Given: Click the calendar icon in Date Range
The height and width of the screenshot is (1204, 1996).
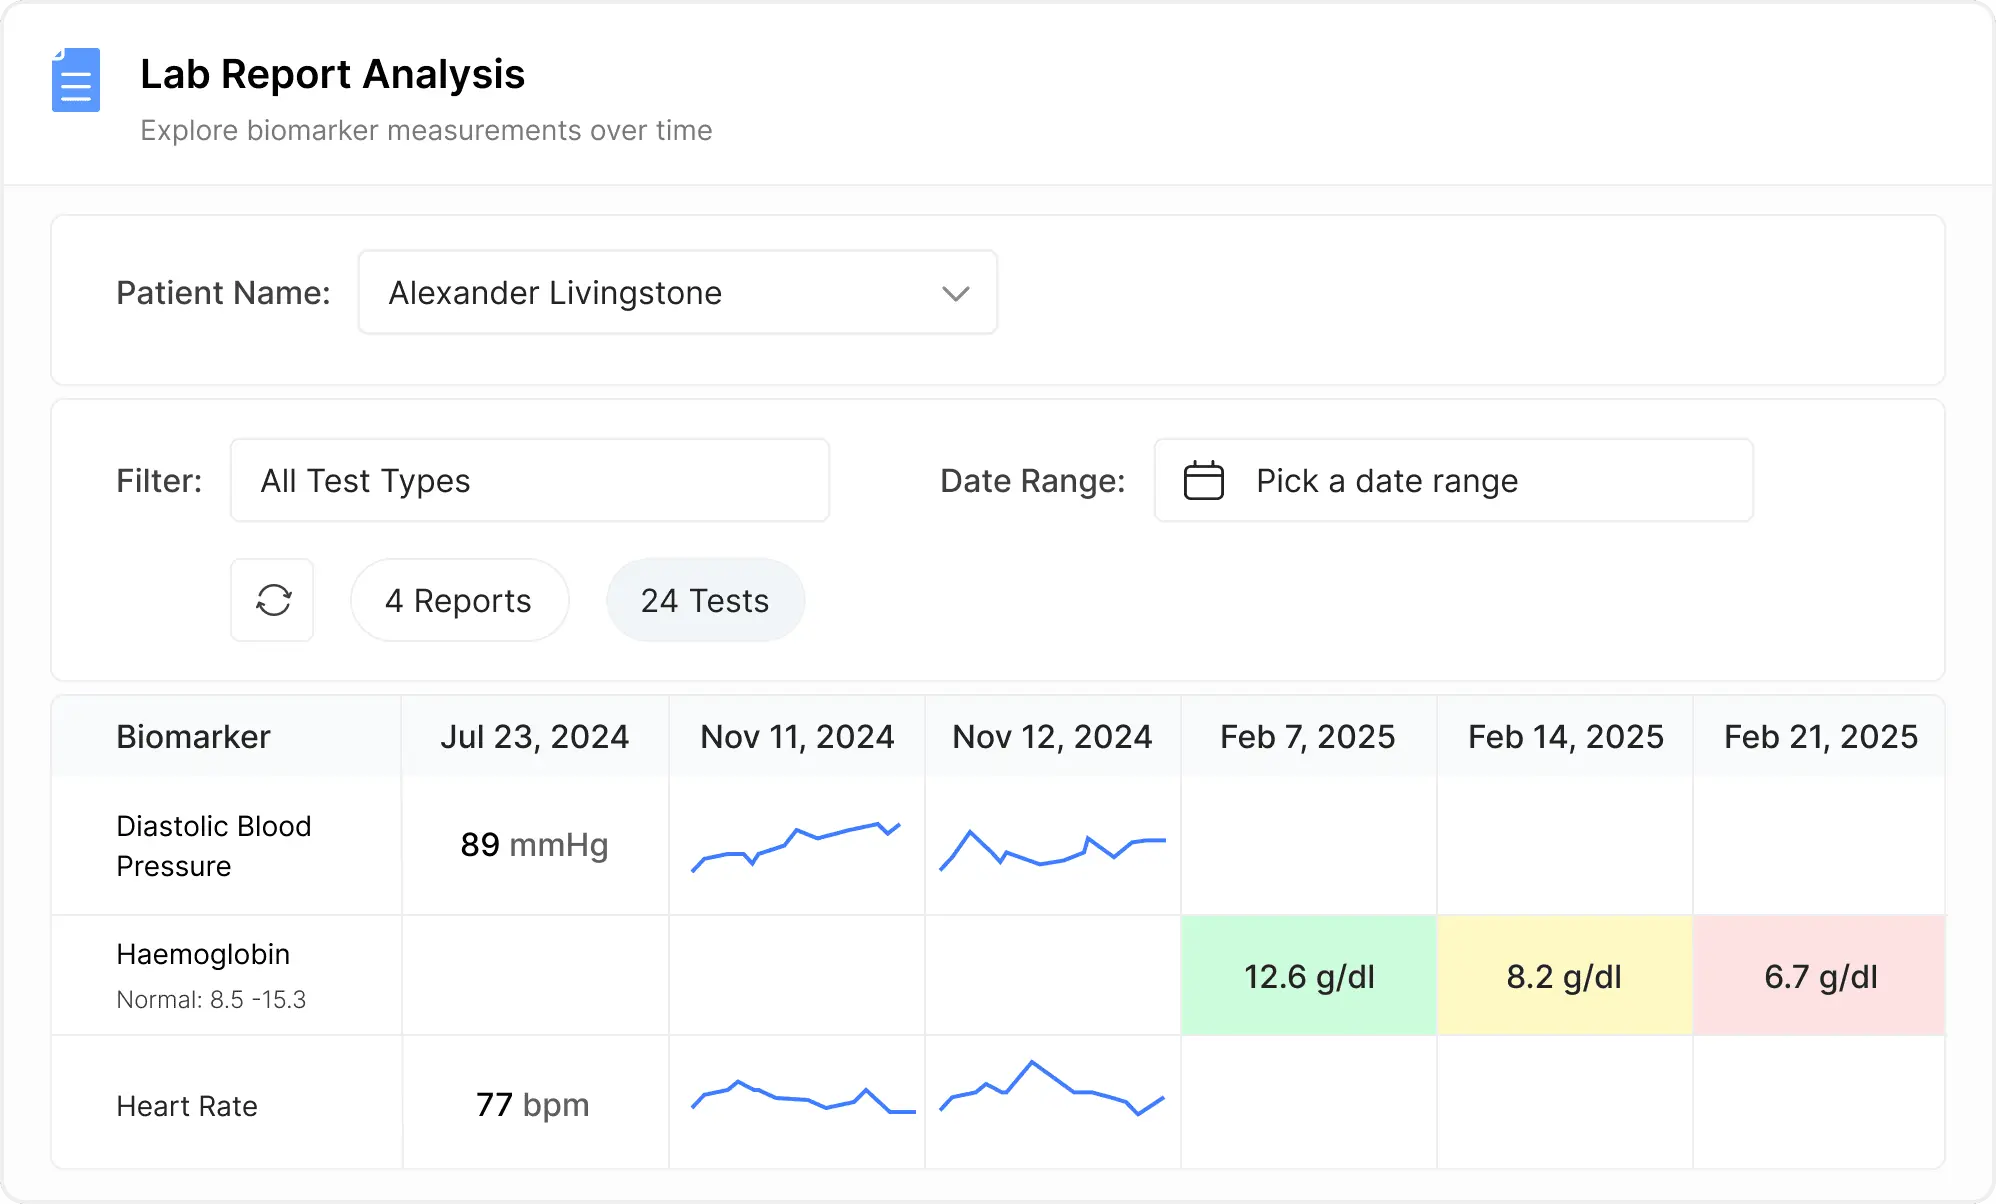Looking at the screenshot, I should tap(1203, 481).
